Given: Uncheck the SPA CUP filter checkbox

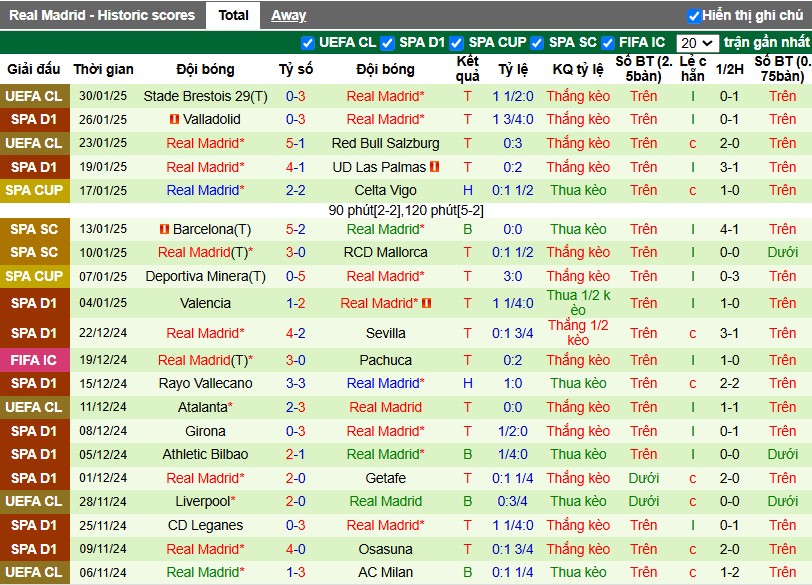Looking at the screenshot, I should 456,43.
